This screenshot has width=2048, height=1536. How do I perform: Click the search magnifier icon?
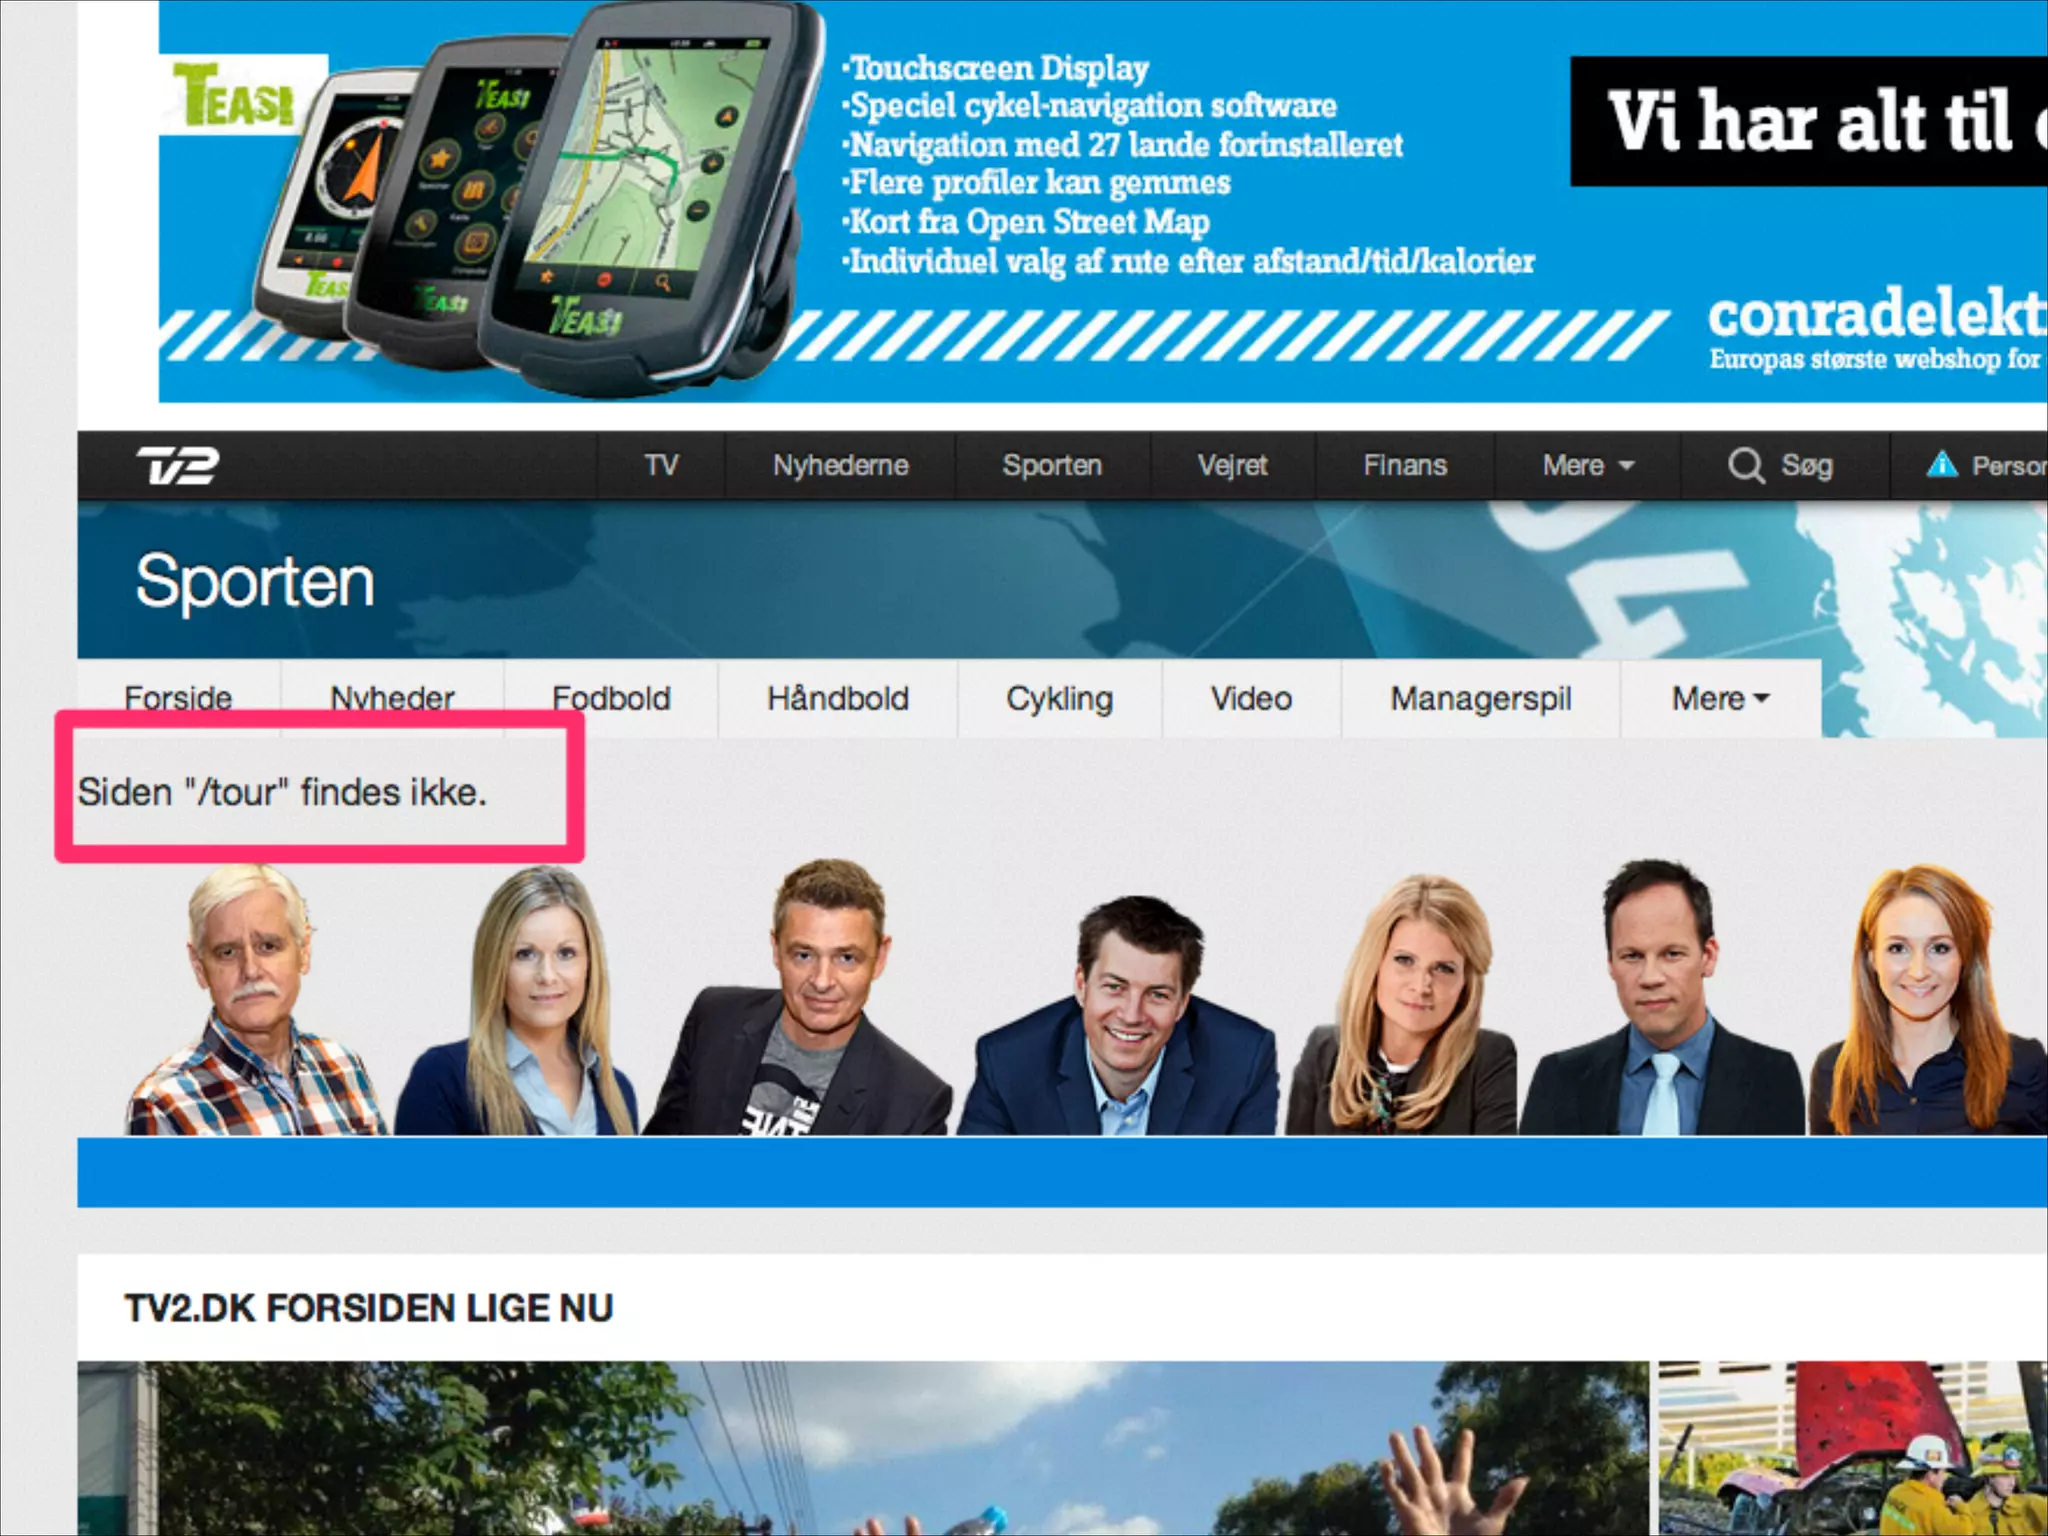pyautogui.click(x=1745, y=466)
